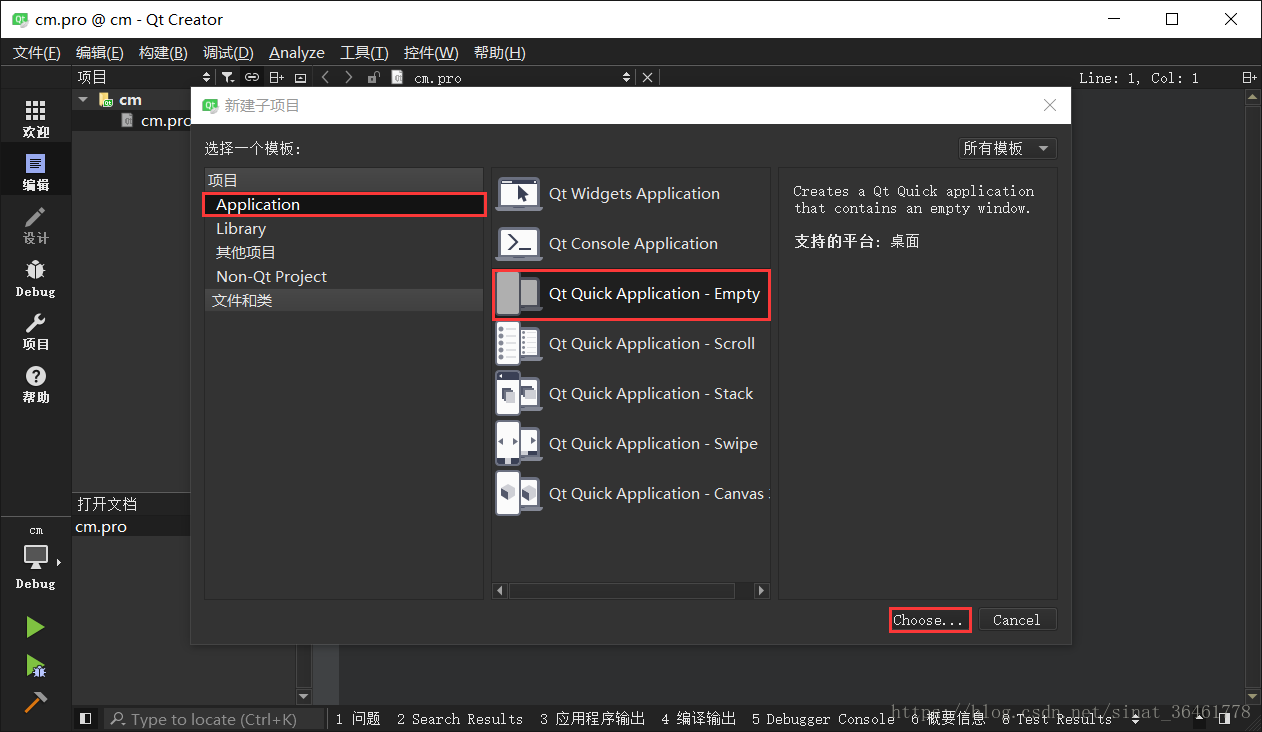
Task: Click the editor split button at top right
Action: [x=1249, y=77]
